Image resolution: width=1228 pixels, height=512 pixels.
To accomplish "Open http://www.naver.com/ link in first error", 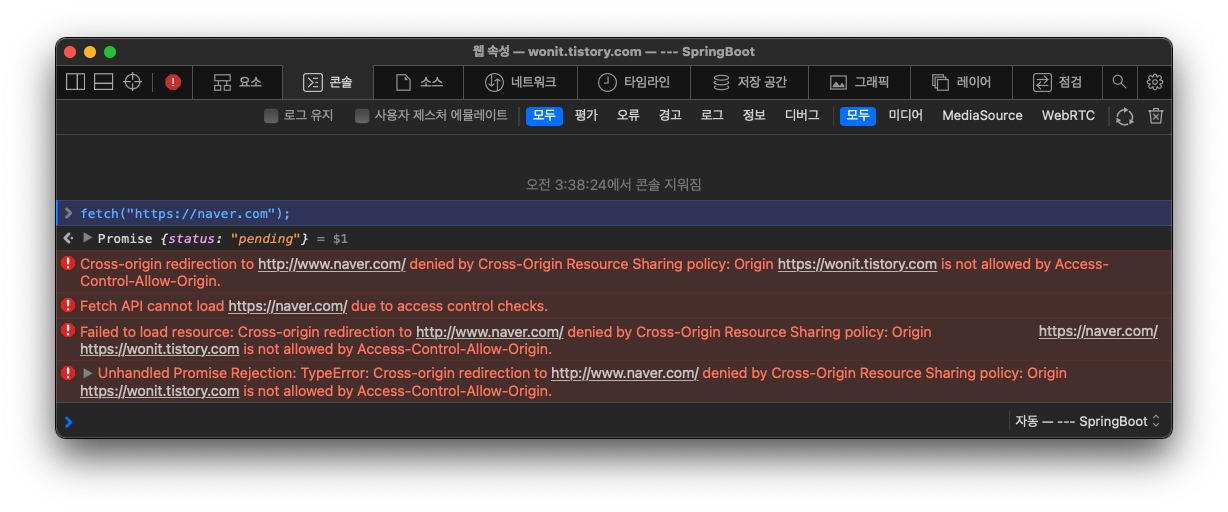I will pyautogui.click(x=332, y=264).
